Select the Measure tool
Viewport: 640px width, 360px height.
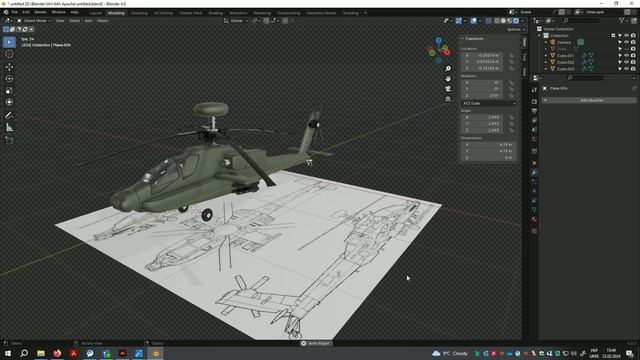click(x=9, y=128)
